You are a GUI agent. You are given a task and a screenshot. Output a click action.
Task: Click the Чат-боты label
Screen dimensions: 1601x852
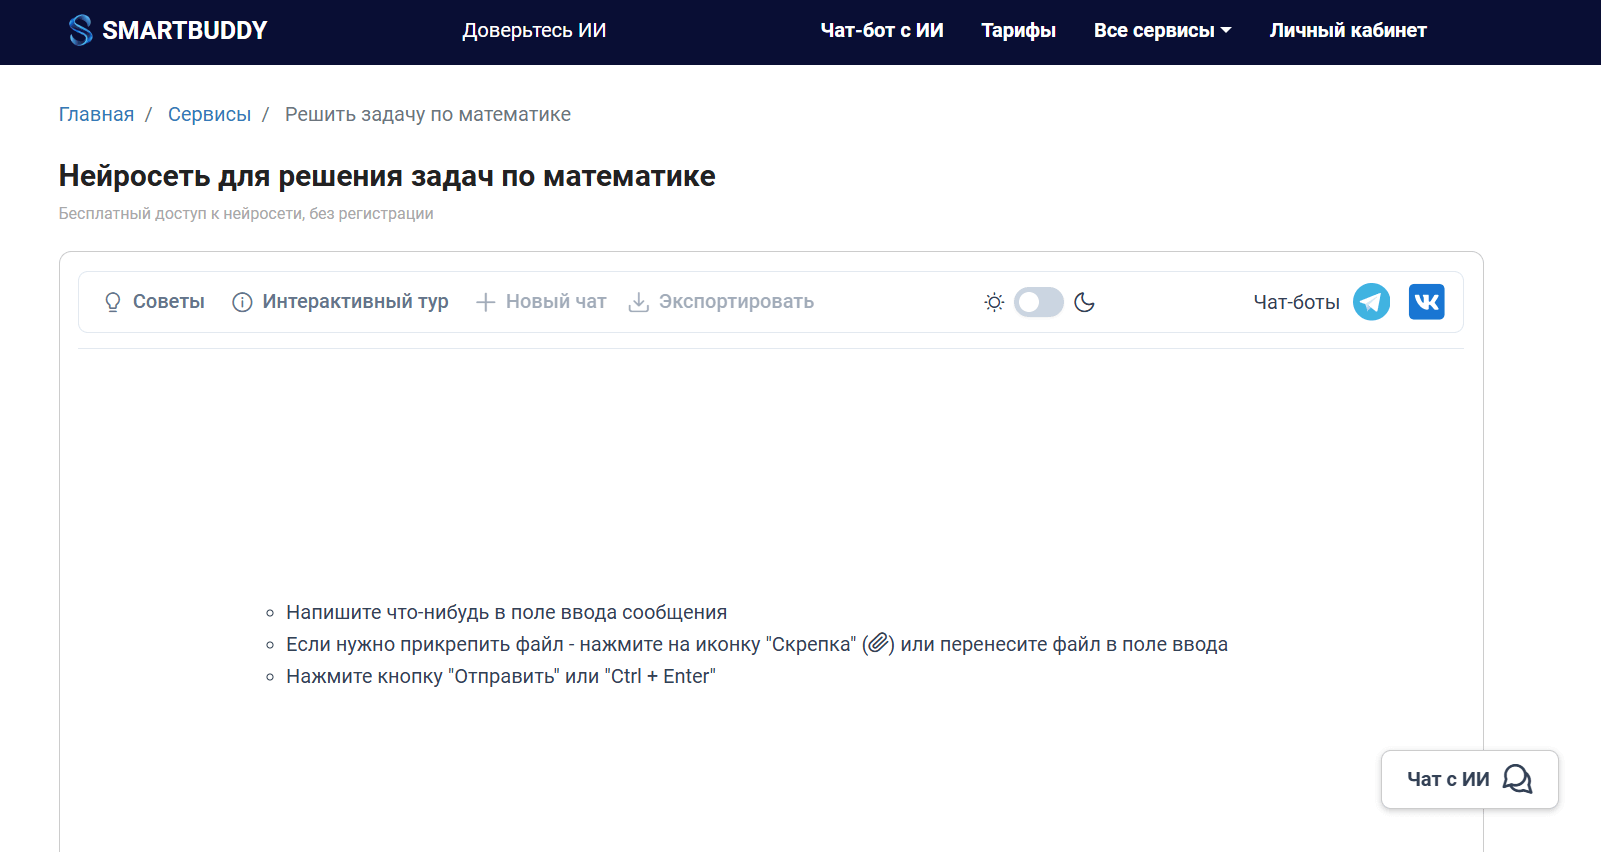pos(1296,302)
